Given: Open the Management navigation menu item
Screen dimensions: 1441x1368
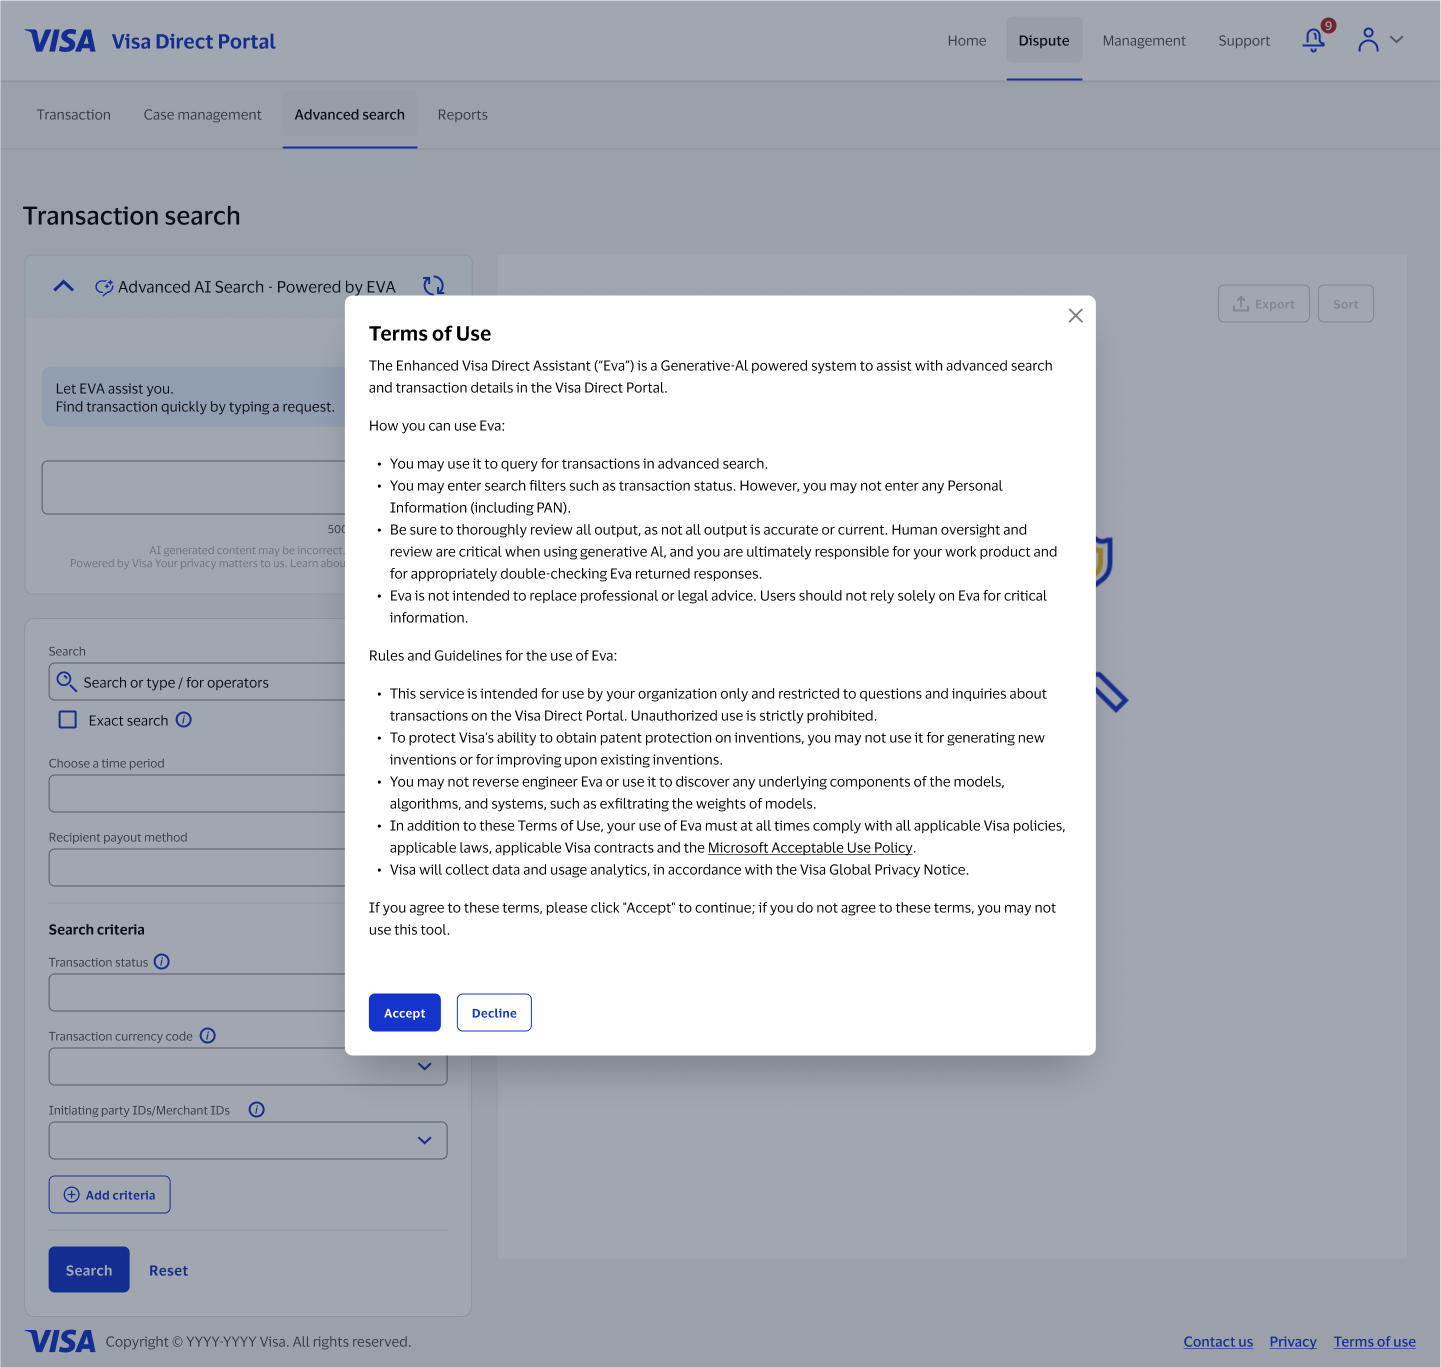Looking at the screenshot, I should [x=1143, y=40].
